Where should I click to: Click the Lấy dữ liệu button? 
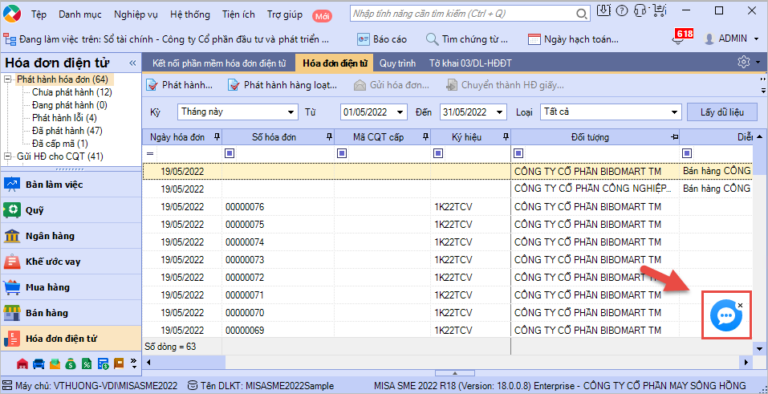[722, 112]
